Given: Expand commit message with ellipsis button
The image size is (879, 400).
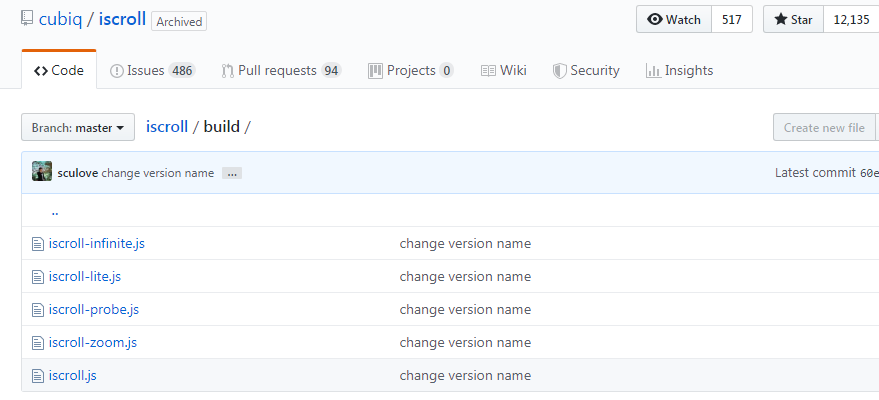Looking at the screenshot, I should 232,173.
